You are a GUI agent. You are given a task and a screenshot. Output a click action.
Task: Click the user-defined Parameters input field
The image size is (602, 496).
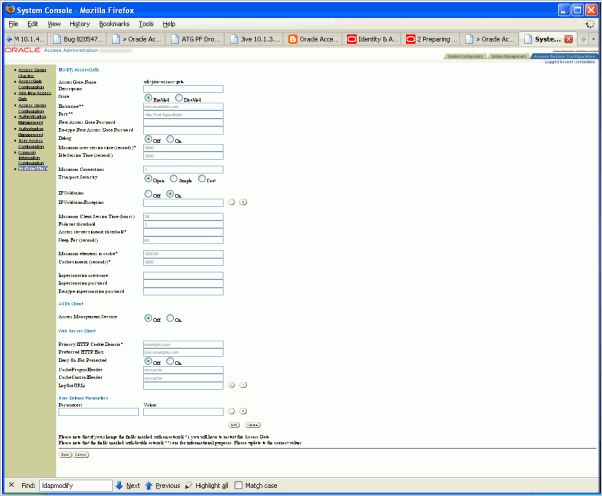click(98, 412)
